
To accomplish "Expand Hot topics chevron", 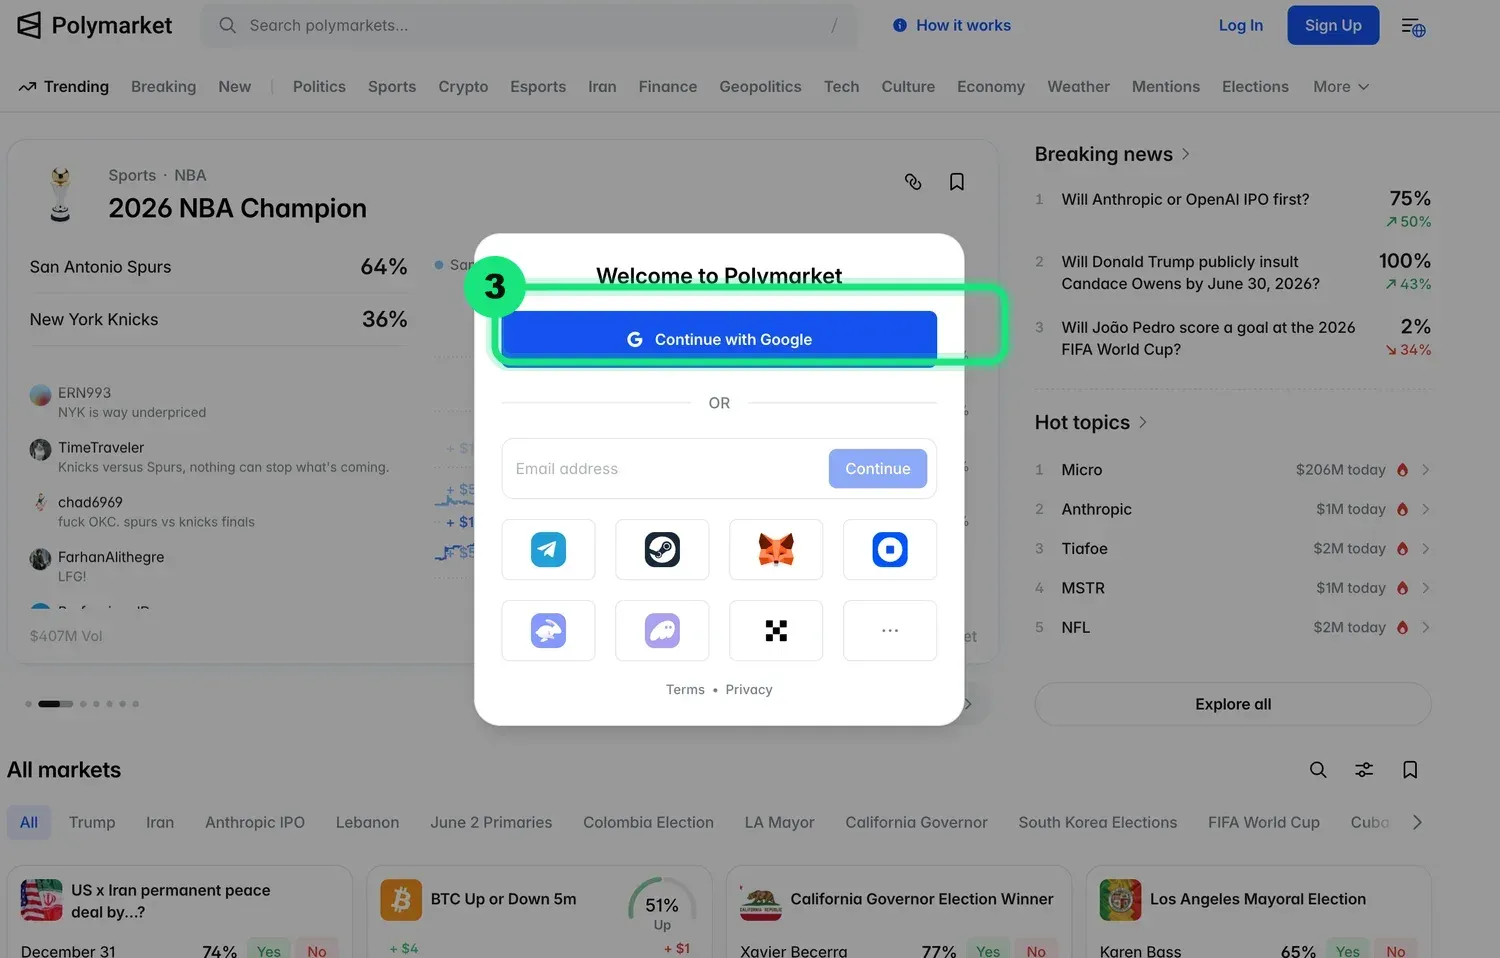I will click(x=1143, y=422).
